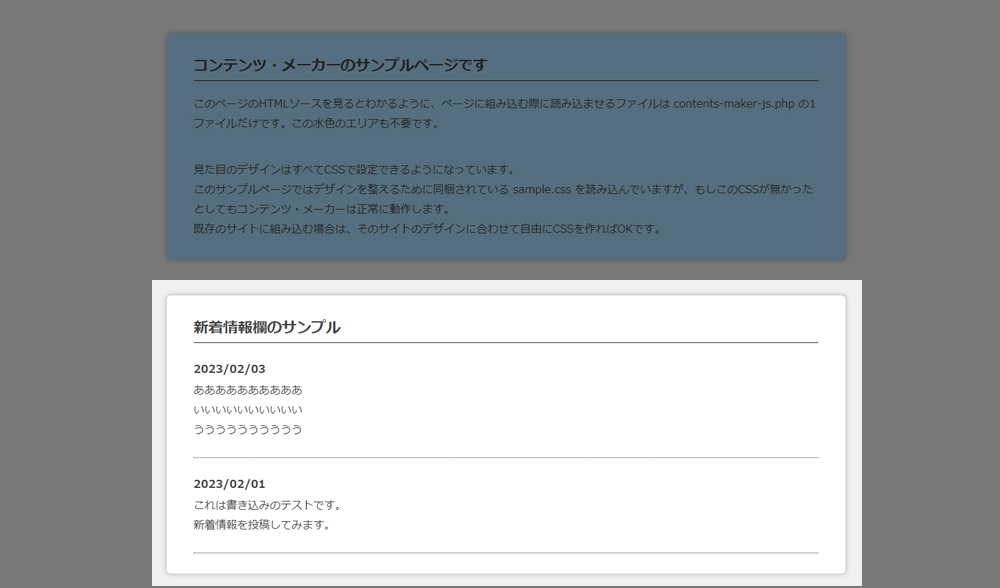Click the line としてもコンテンツ・メーカーは正常に動作します。
1000x588 pixels.
pyautogui.click(x=323, y=209)
